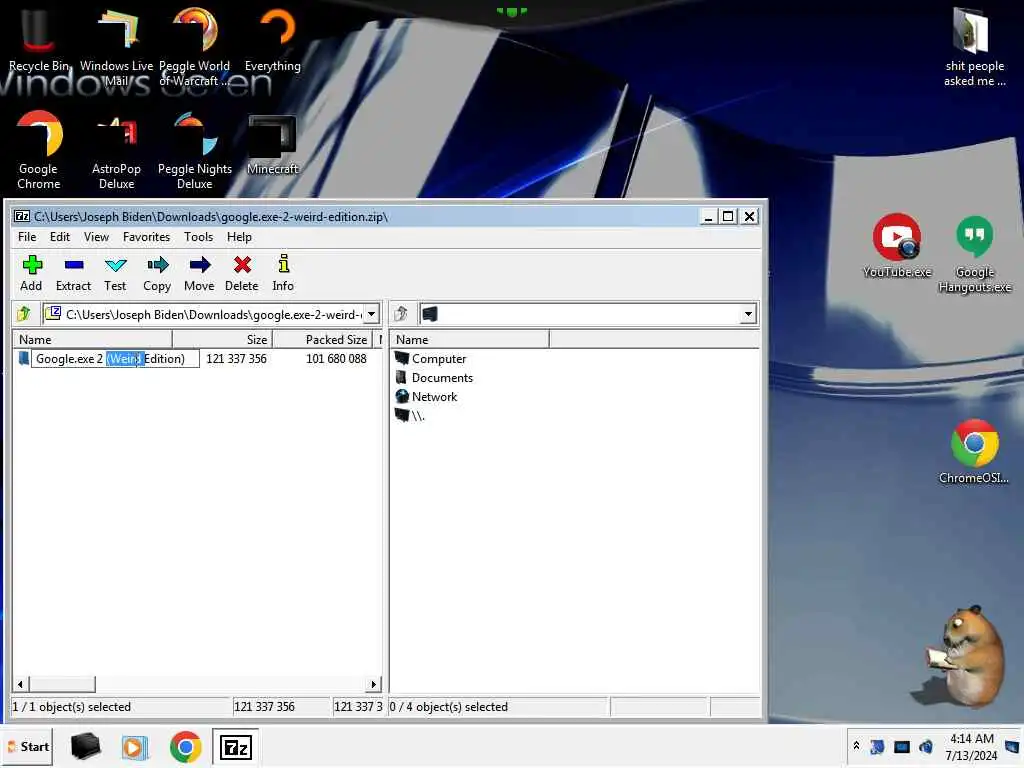
Task: Open the Recycle Bin desktop icon
Action: 39,39
